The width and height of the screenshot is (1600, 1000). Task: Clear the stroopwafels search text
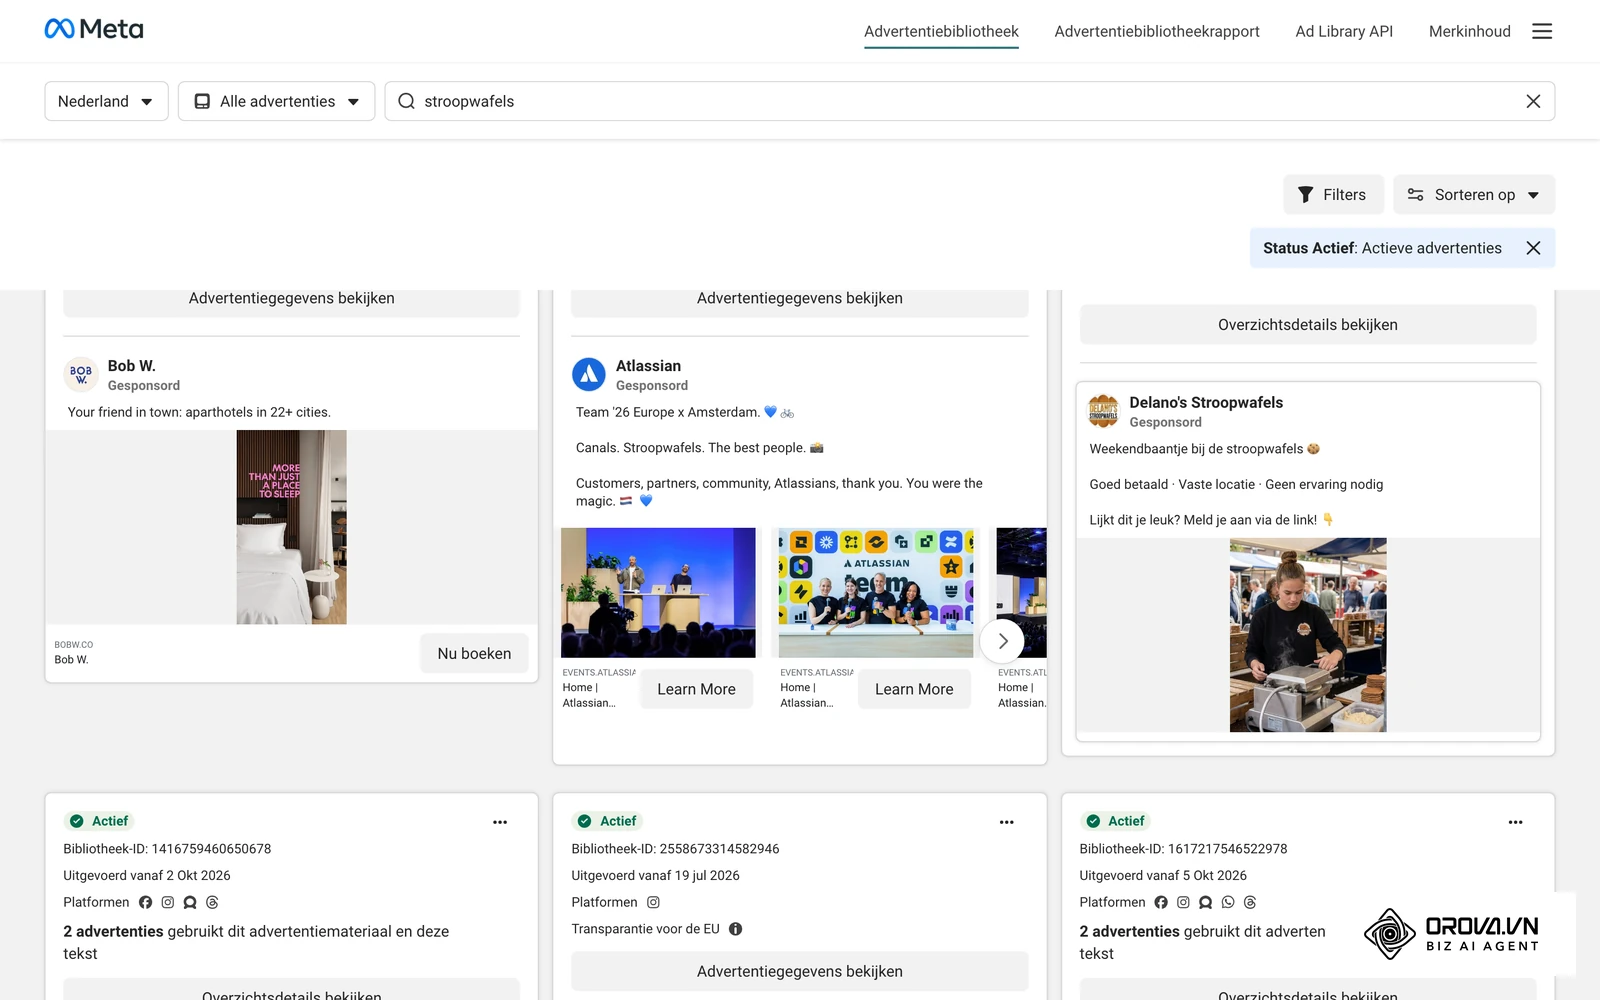pyautogui.click(x=1533, y=101)
